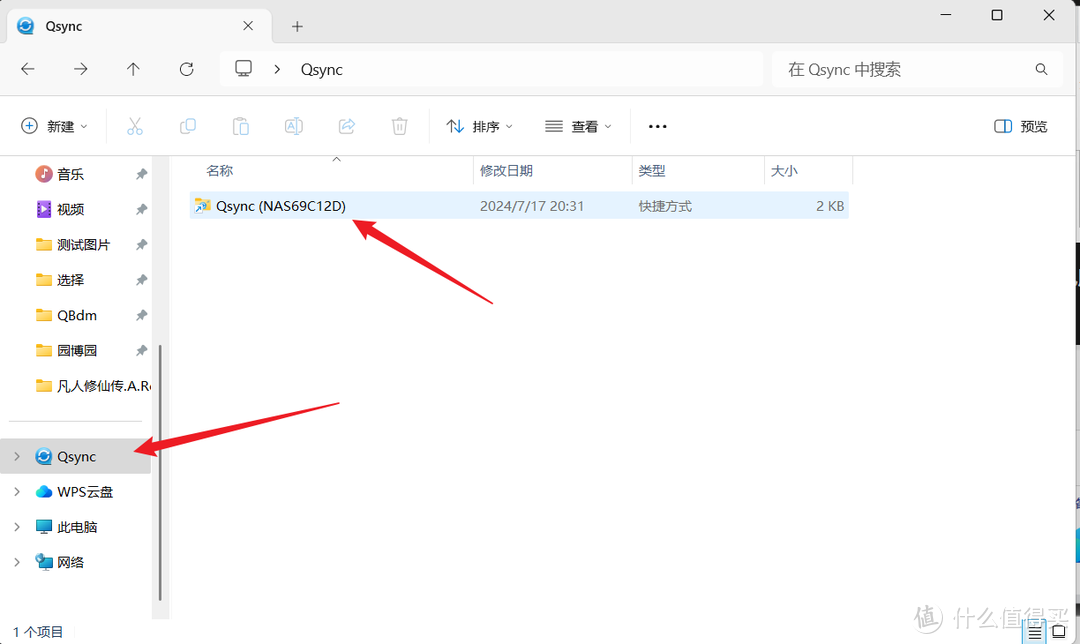Close the Qsync tab
Screen dimensions: 1080x644
tap(248, 25)
